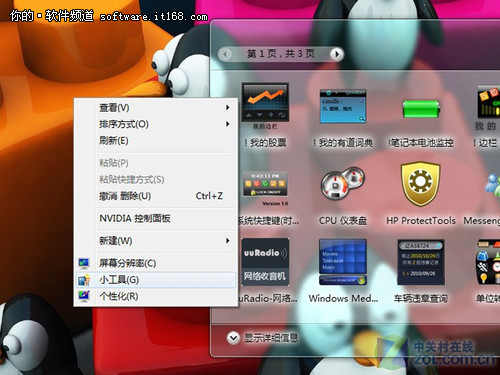Image resolution: width=500 pixels, height=375 pixels.
Task: Click the ！我的股票 gadget label
Action: tap(265, 143)
